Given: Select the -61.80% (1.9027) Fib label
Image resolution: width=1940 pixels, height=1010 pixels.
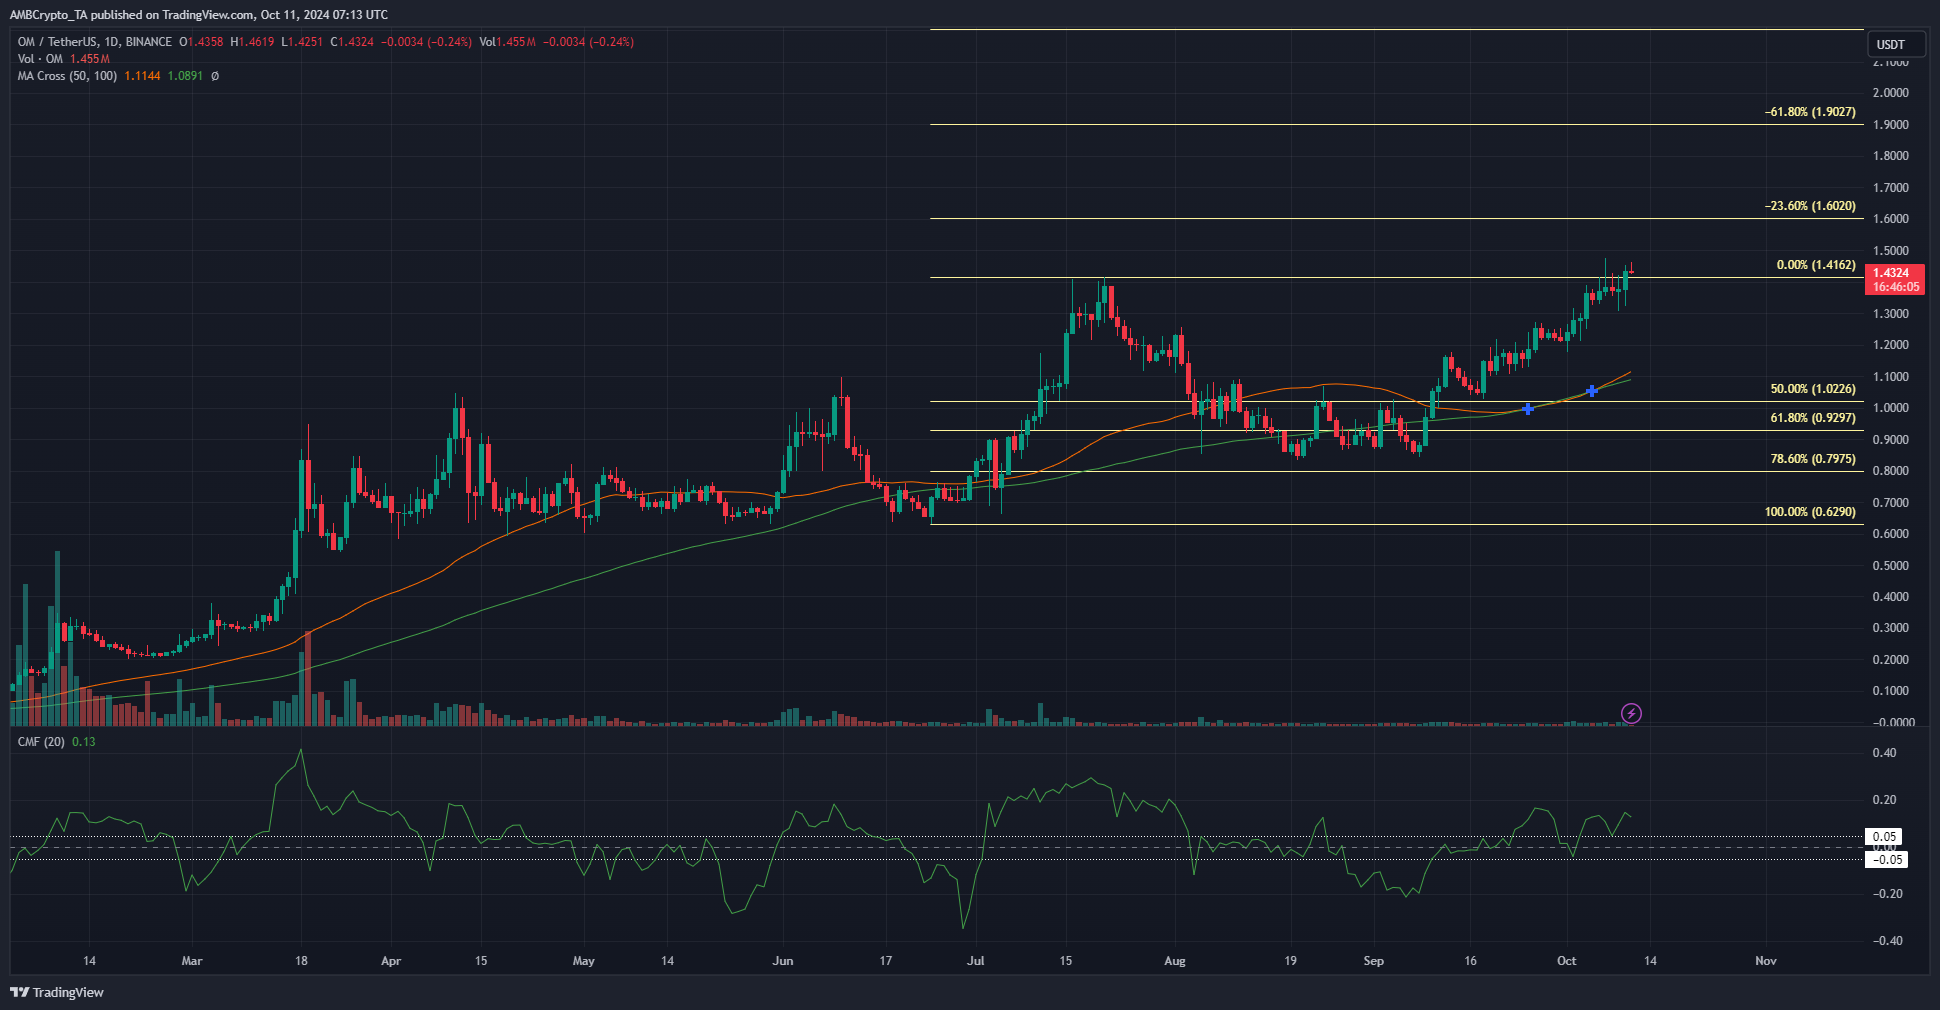Looking at the screenshot, I should coord(1810,113).
